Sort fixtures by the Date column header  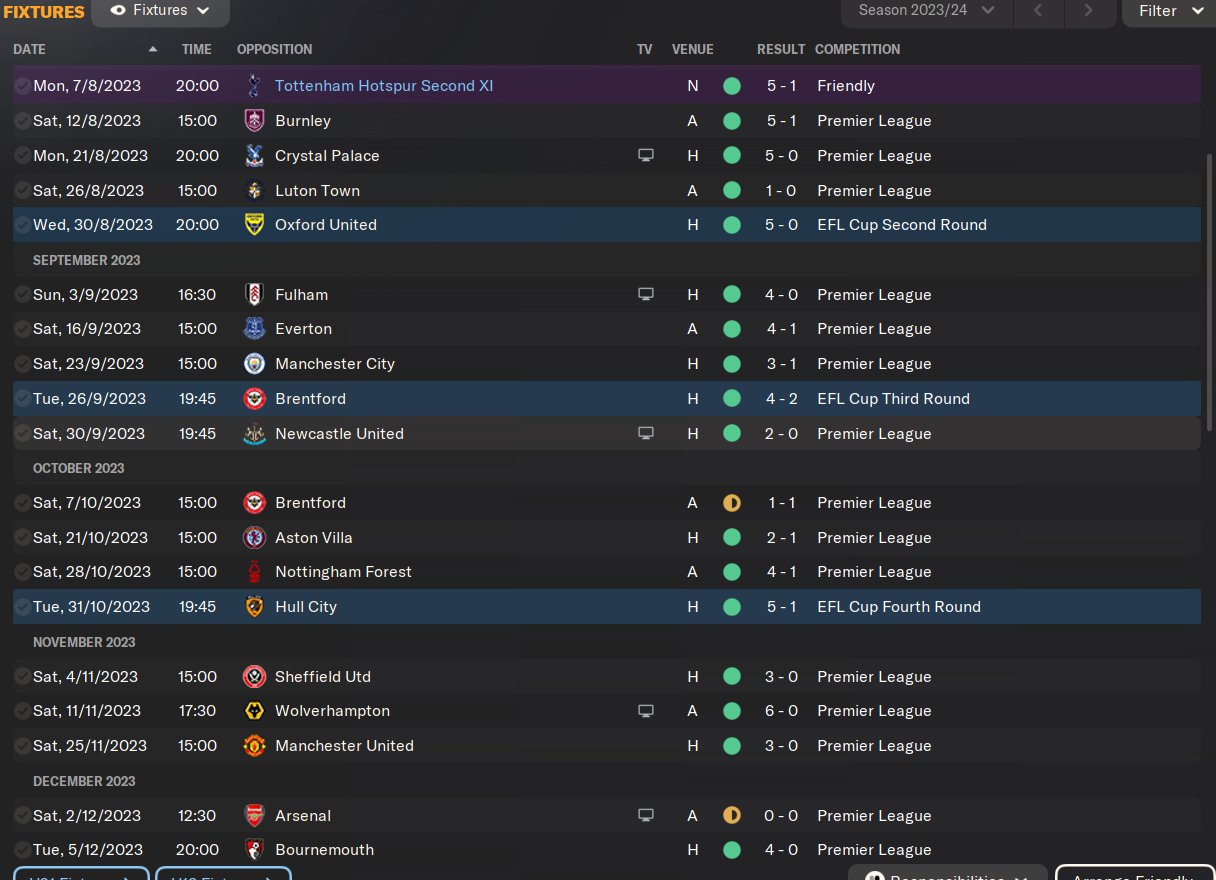pyautogui.click(x=30, y=49)
